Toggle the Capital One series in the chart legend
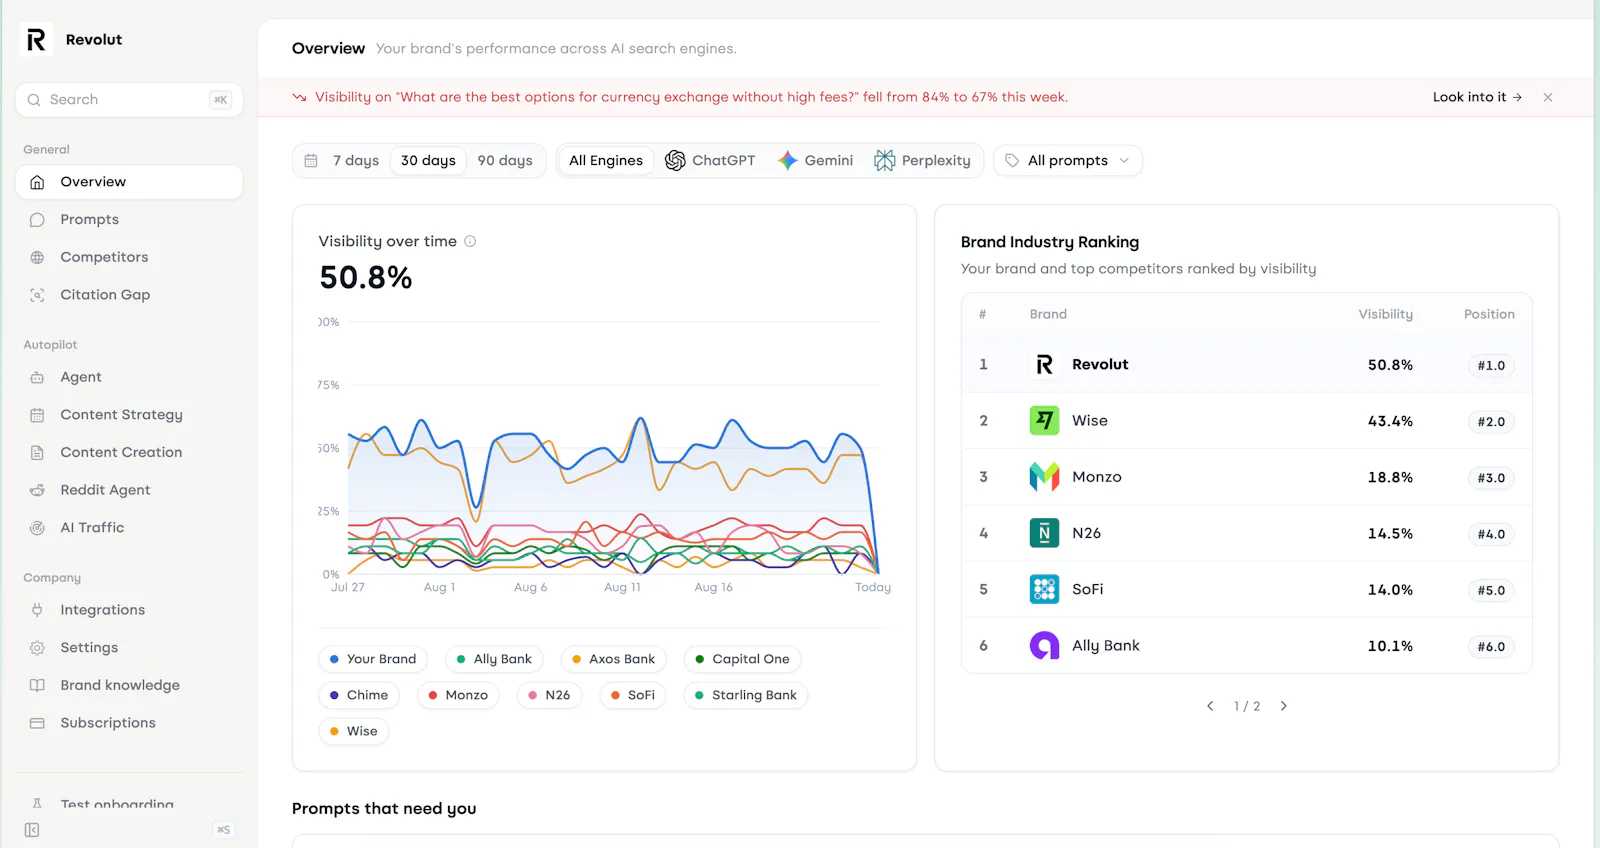Image resolution: width=1600 pixels, height=848 pixels. point(742,659)
